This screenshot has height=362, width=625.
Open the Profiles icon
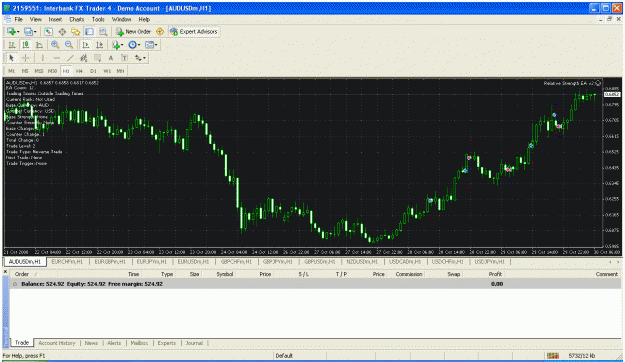28,31
